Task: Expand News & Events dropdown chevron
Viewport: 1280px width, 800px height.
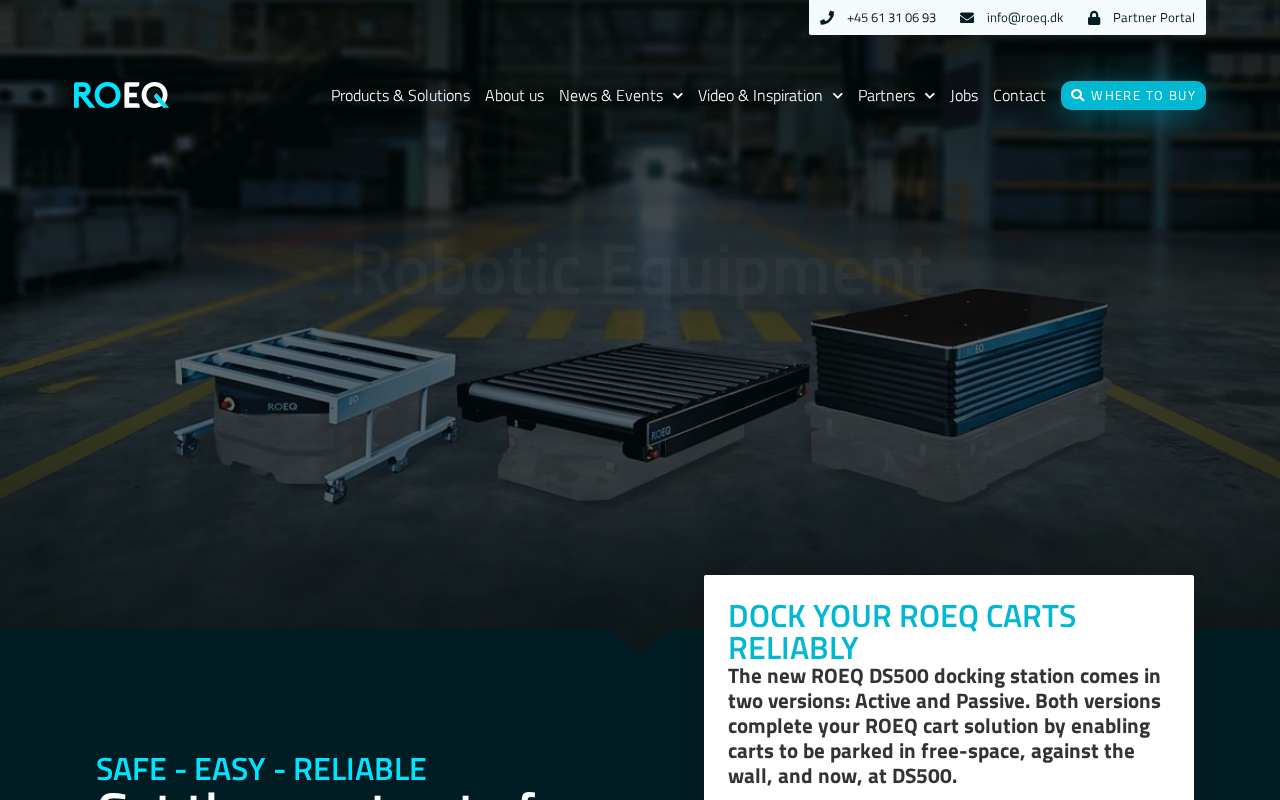Action: tap(677, 96)
